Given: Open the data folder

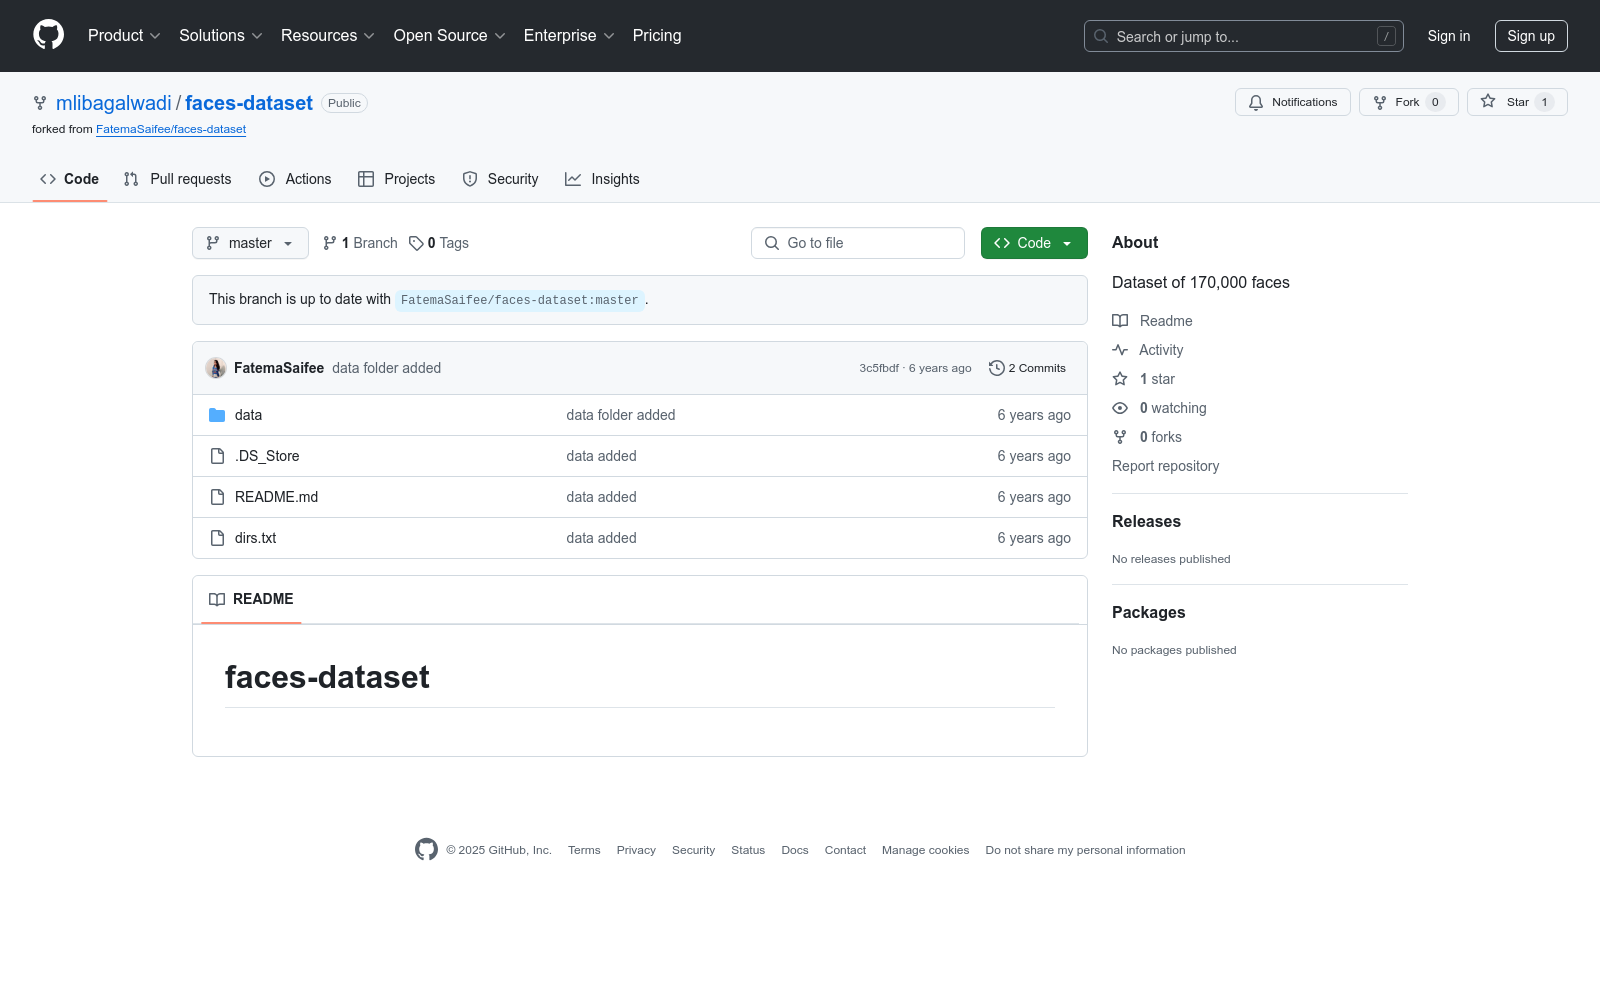Looking at the screenshot, I should tap(249, 415).
